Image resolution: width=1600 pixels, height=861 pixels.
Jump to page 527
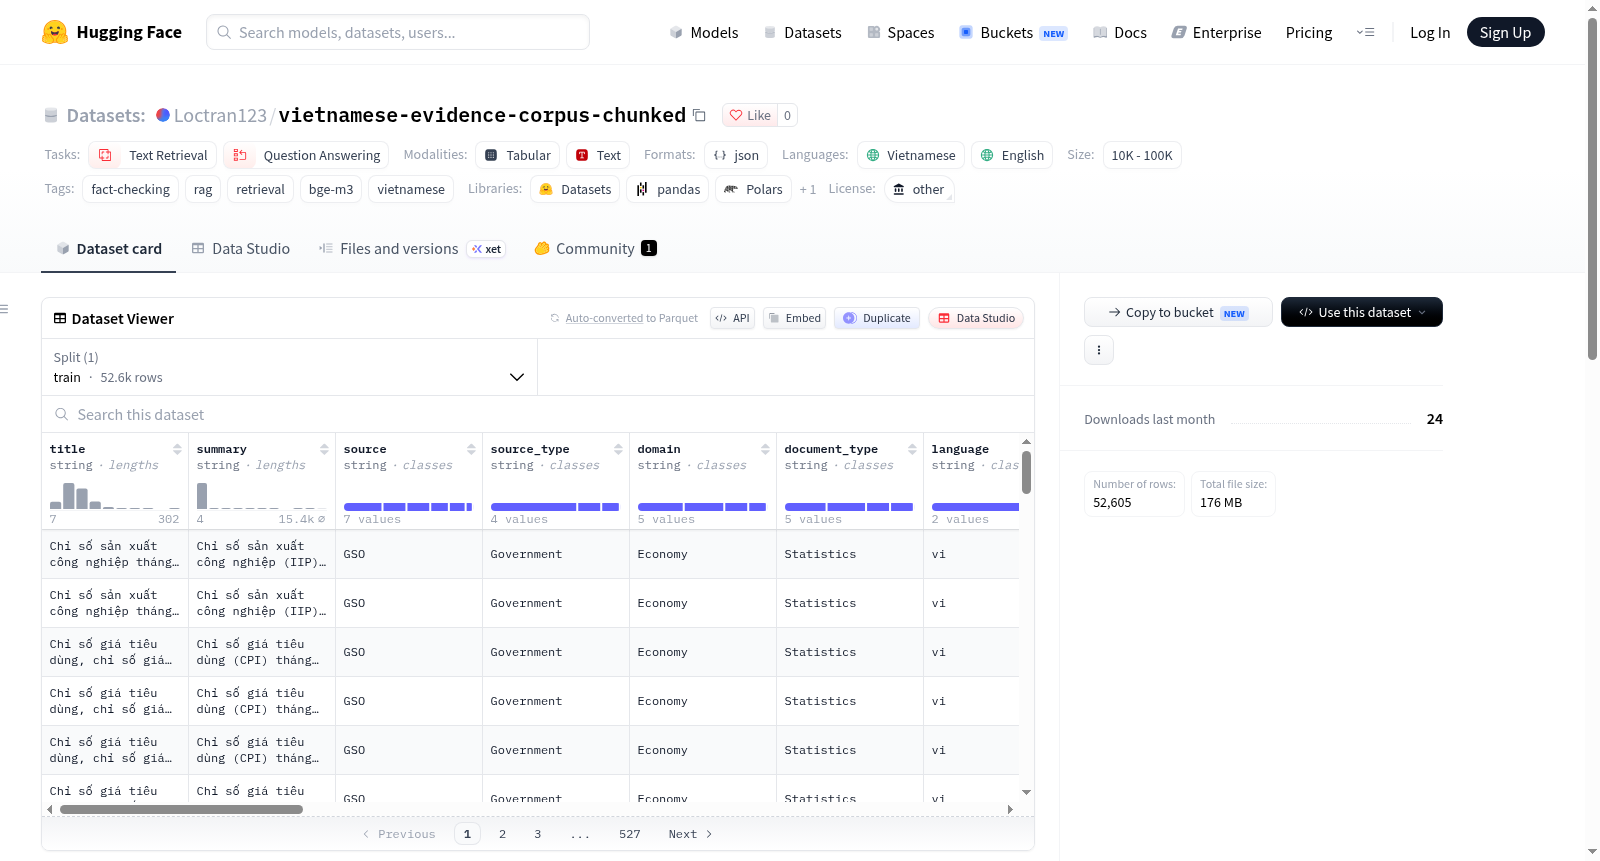tap(629, 834)
